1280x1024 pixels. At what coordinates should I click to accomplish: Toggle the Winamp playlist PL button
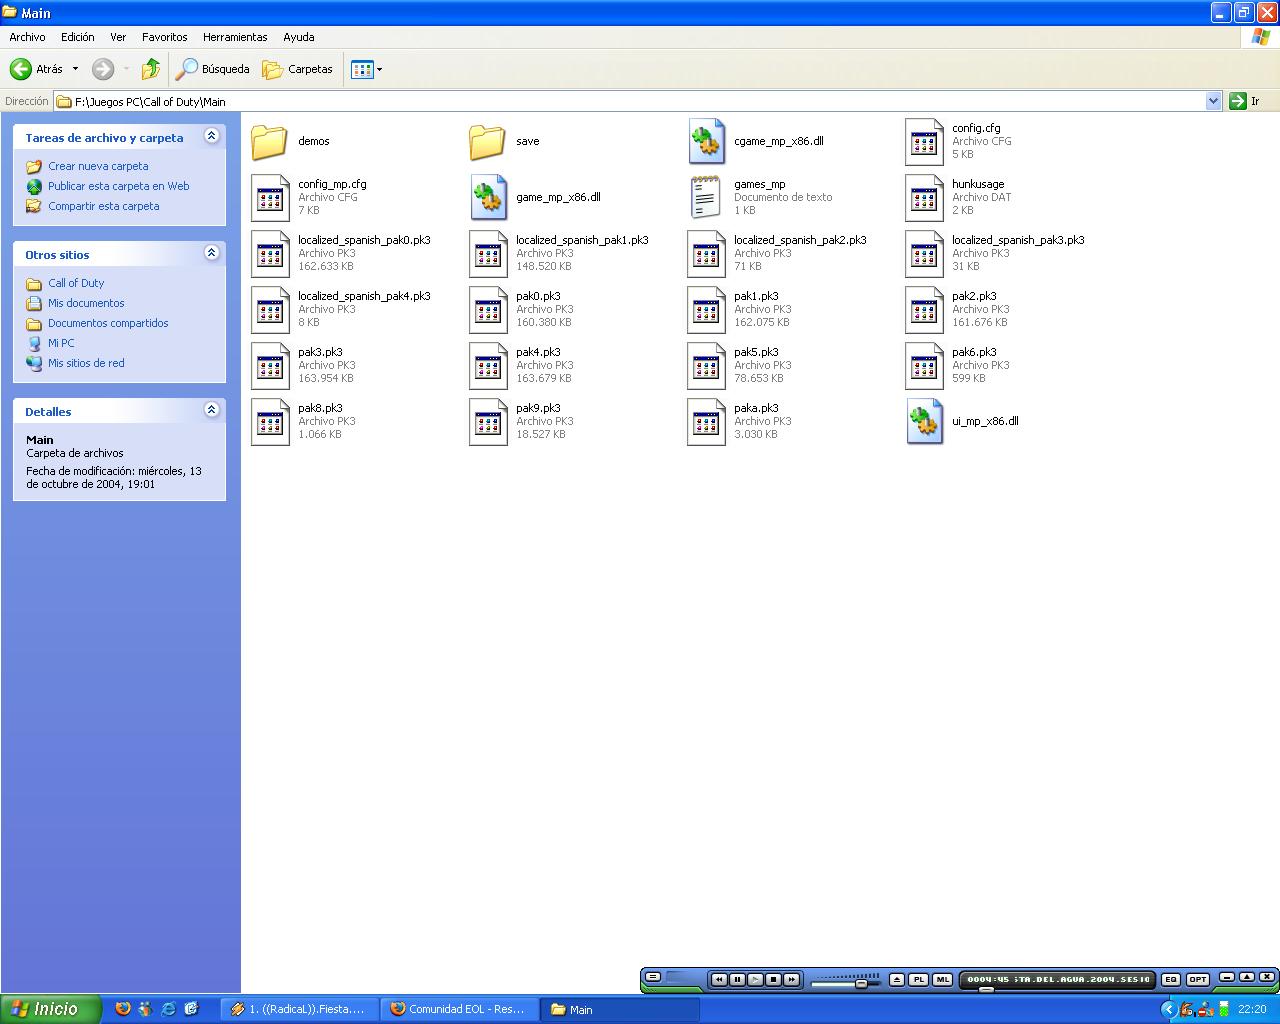click(918, 980)
